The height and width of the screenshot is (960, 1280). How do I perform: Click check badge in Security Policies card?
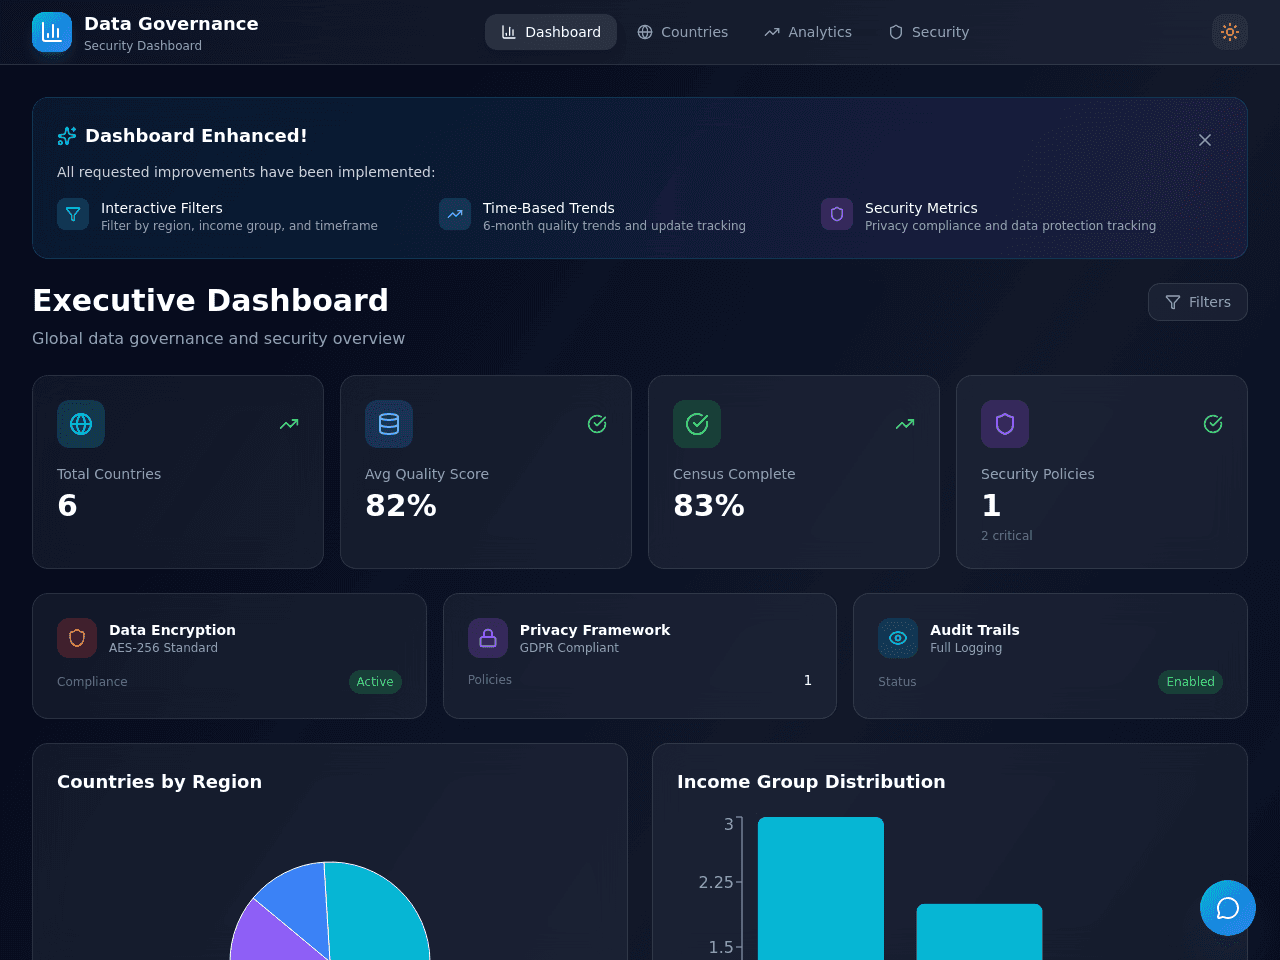1213,424
